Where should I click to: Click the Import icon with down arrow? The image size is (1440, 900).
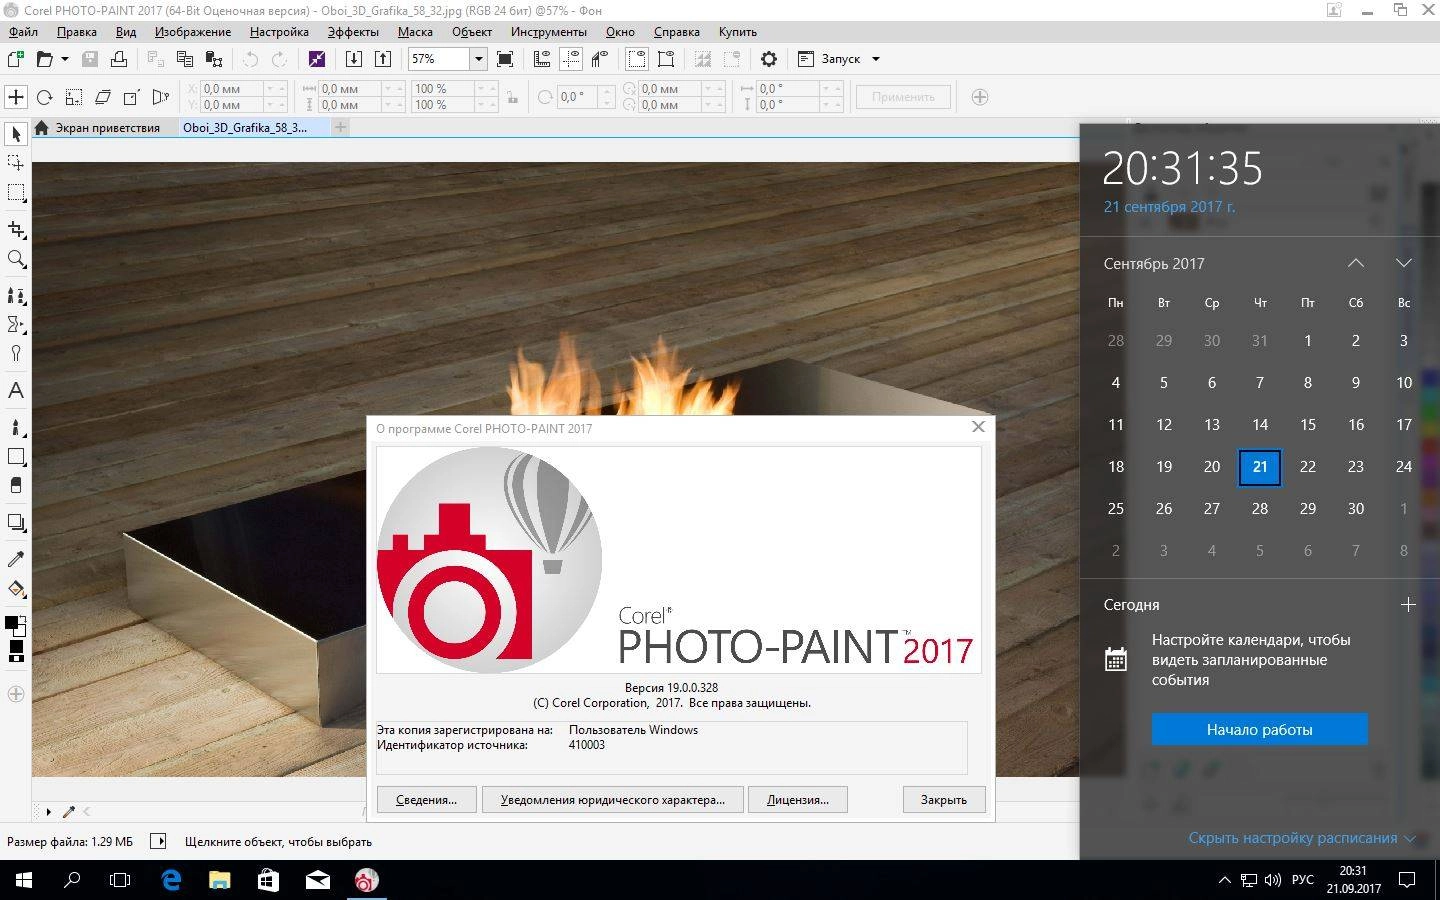tap(353, 59)
